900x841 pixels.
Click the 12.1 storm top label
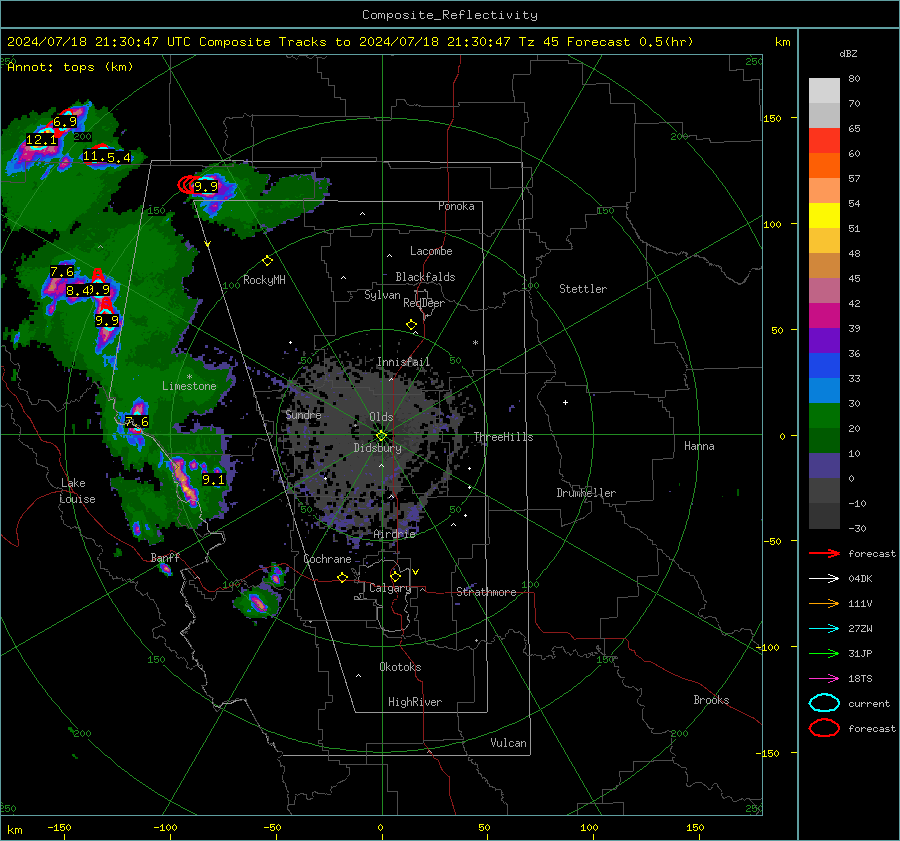[41, 139]
